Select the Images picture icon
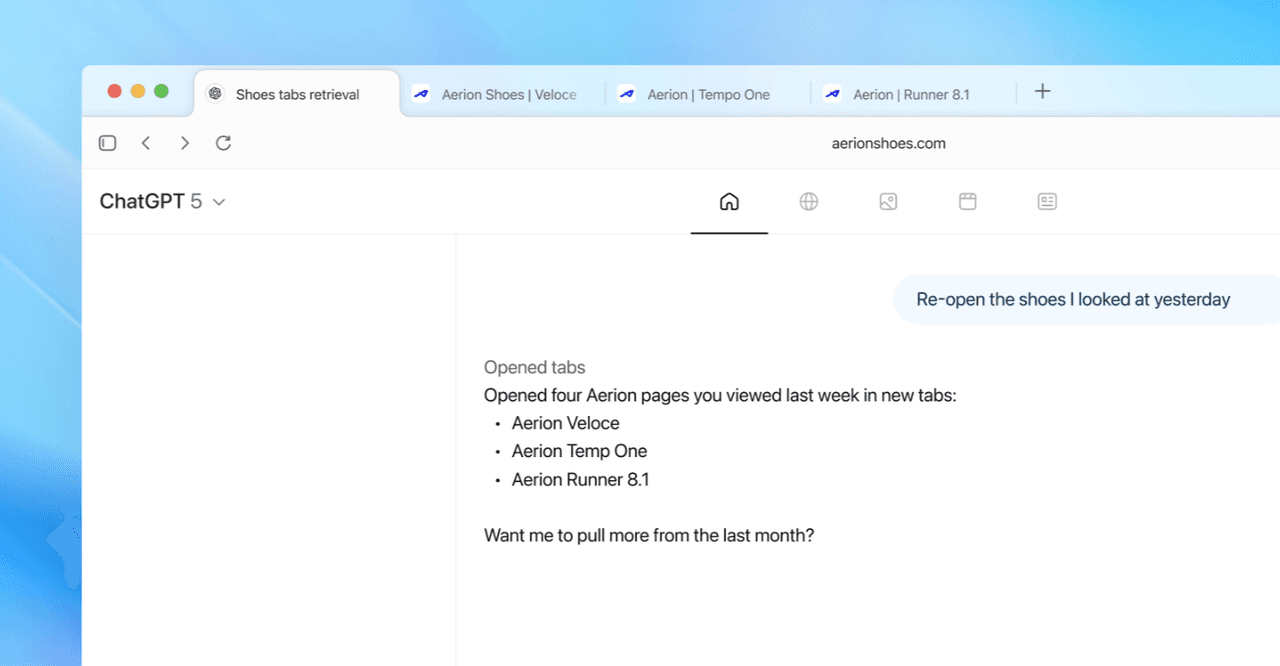This screenshot has width=1280, height=666. coord(888,202)
